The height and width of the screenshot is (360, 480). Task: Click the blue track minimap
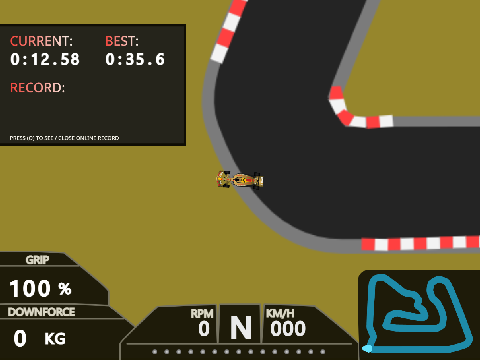tap(419, 313)
